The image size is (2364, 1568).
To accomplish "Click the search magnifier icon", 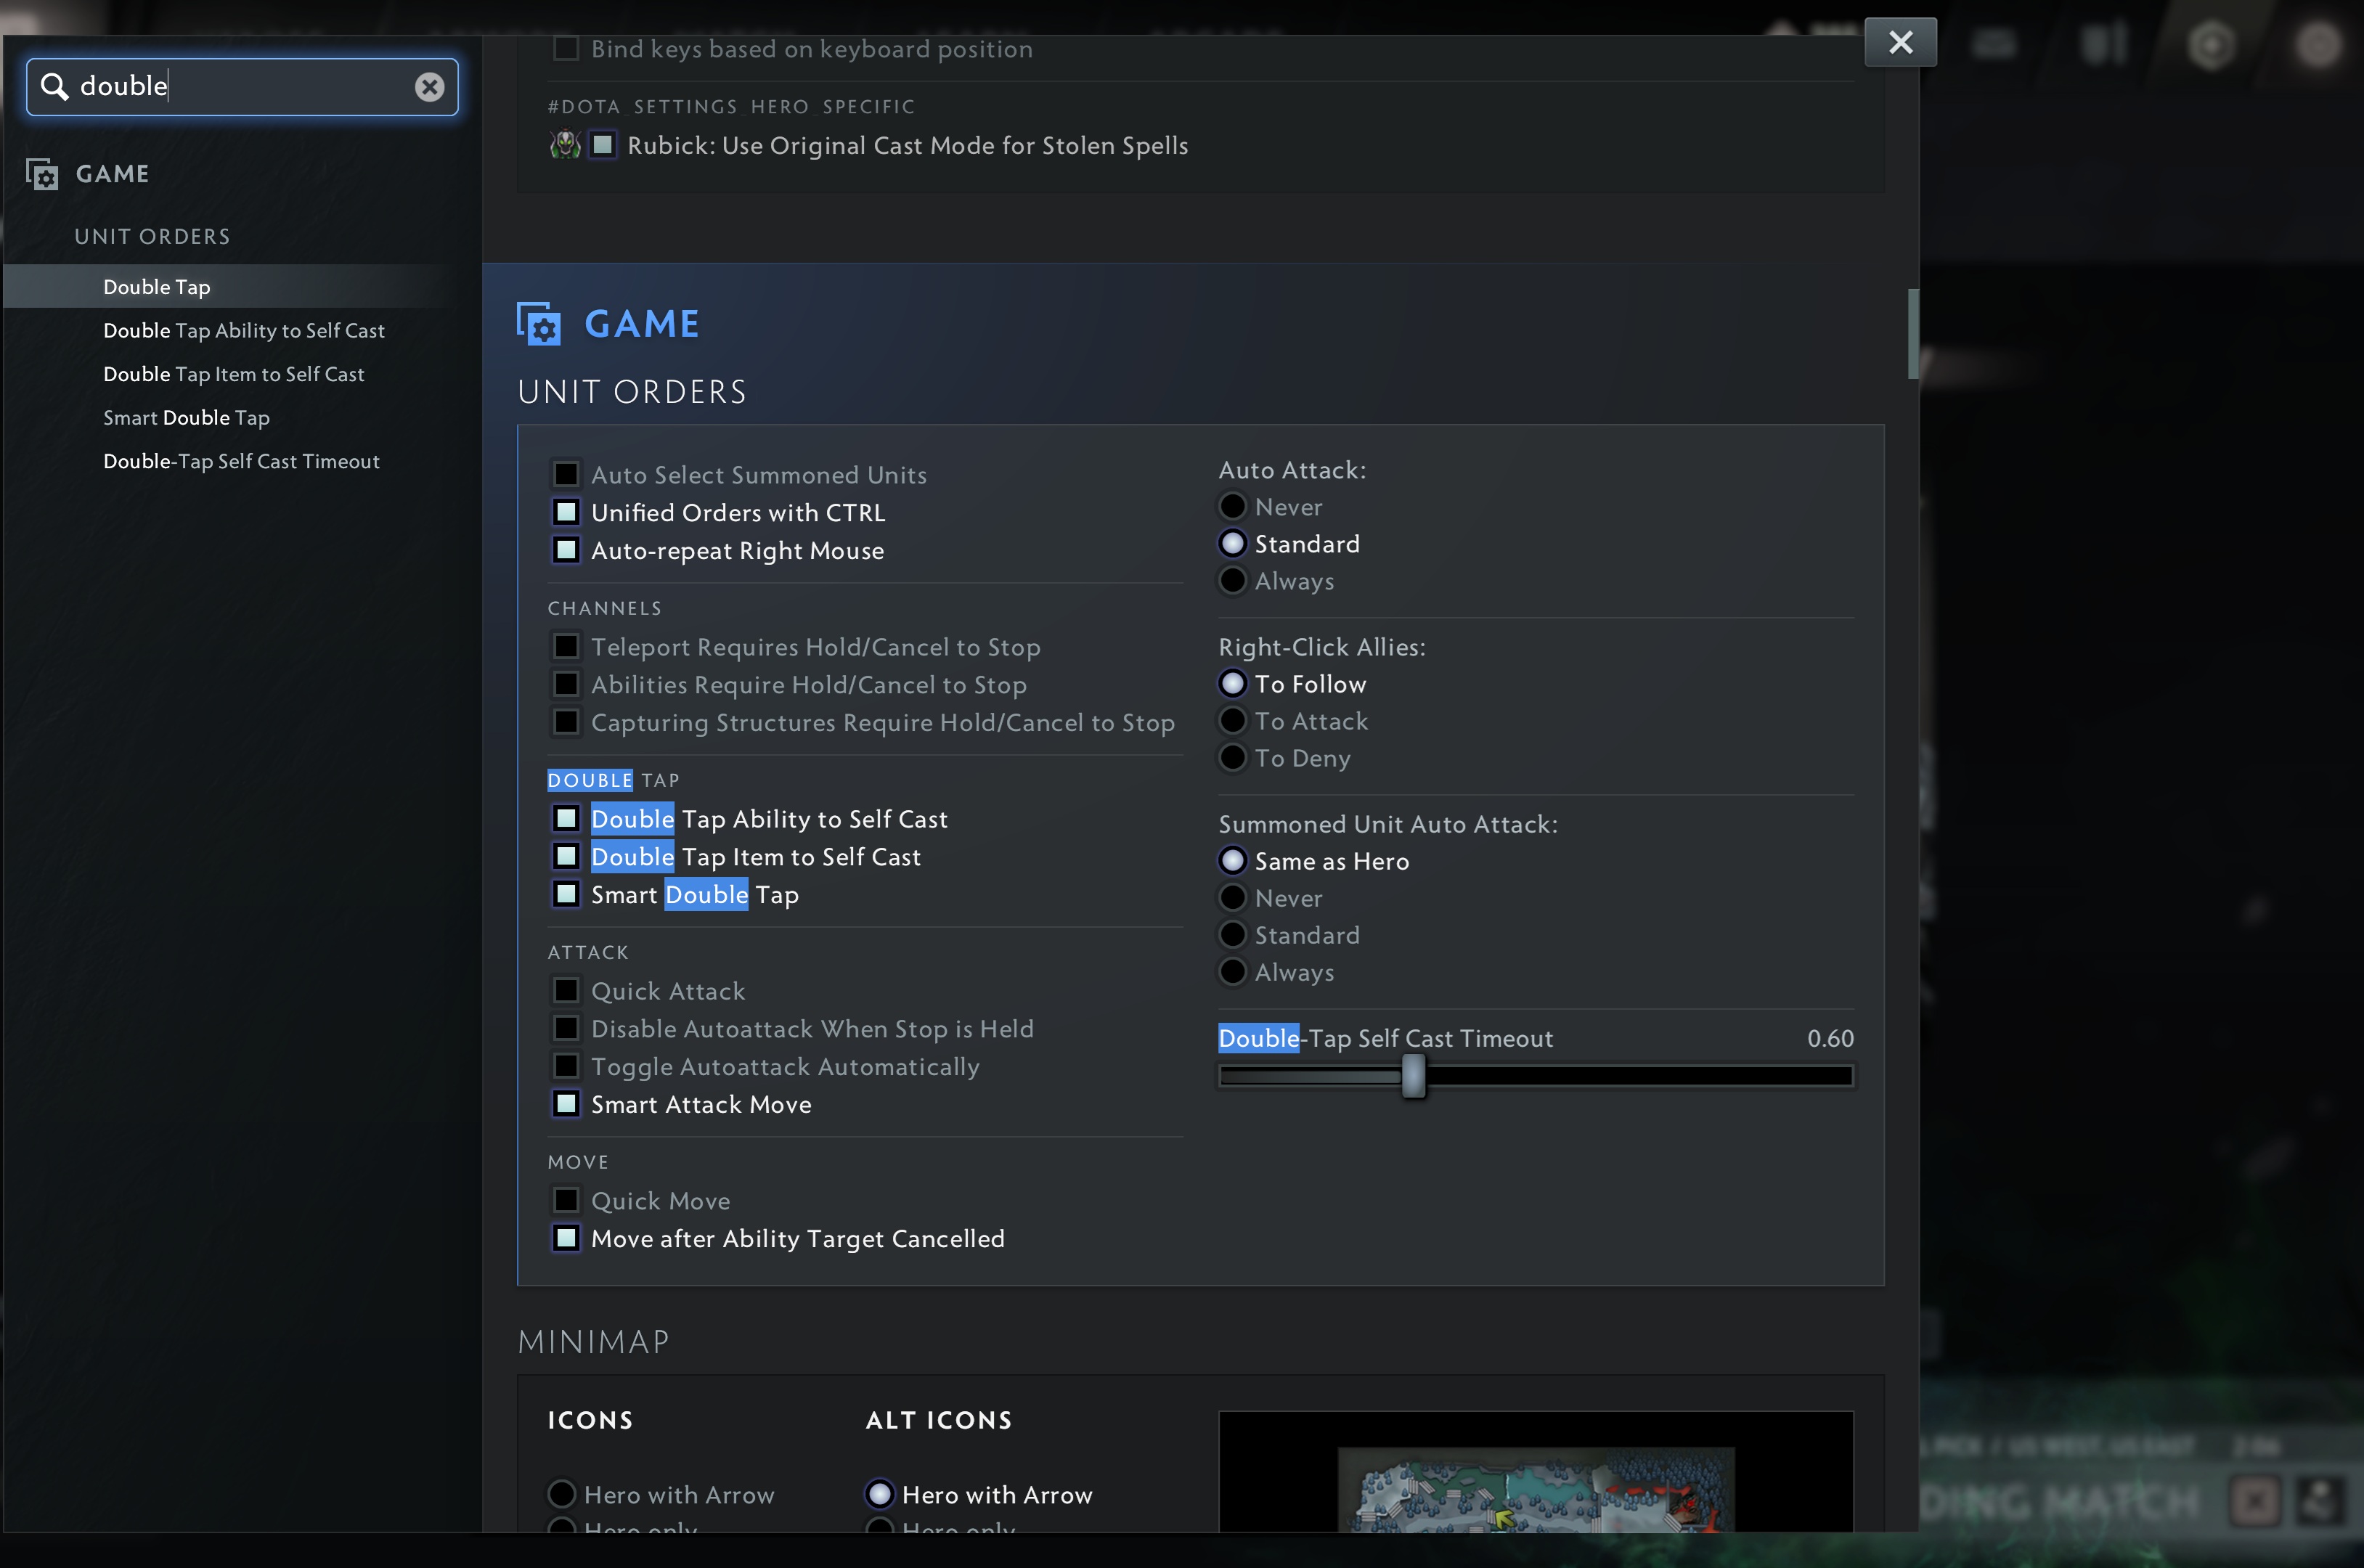I will tap(54, 87).
